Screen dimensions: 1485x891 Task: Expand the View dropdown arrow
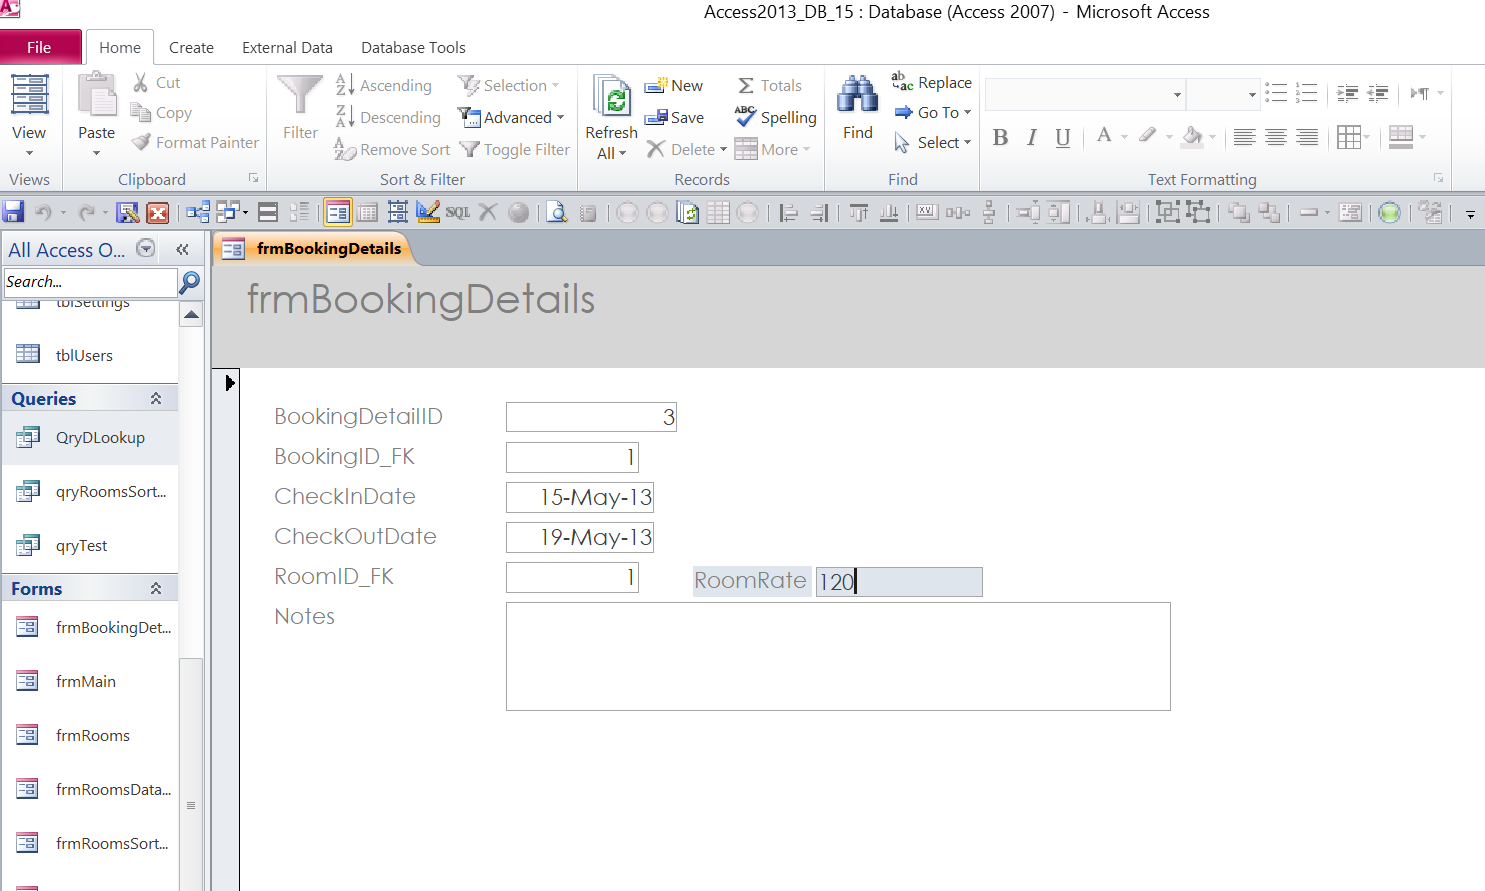pyautogui.click(x=29, y=153)
